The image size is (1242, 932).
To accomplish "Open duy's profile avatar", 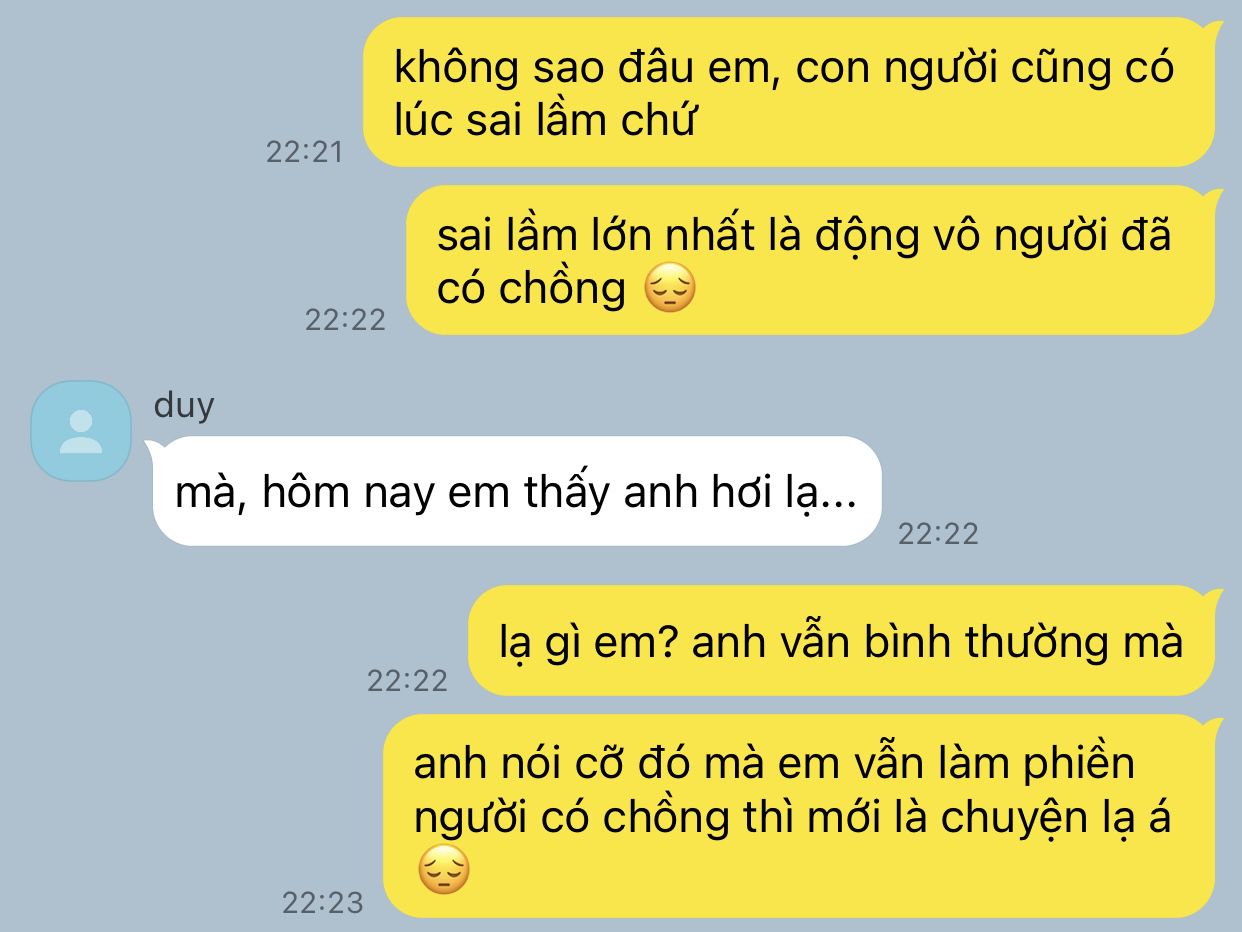I will coord(81,431).
